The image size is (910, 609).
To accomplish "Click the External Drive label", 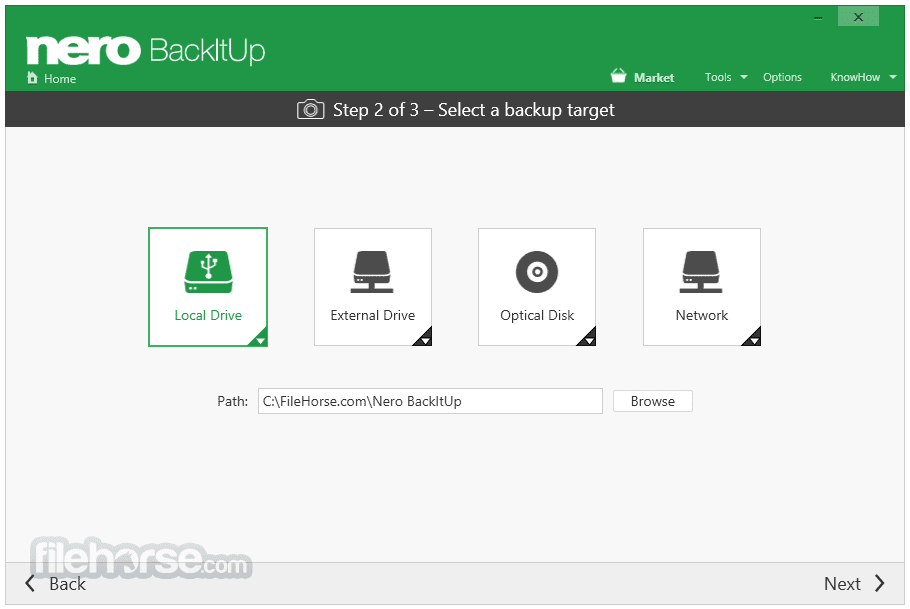I will click(x=373, y=315).
